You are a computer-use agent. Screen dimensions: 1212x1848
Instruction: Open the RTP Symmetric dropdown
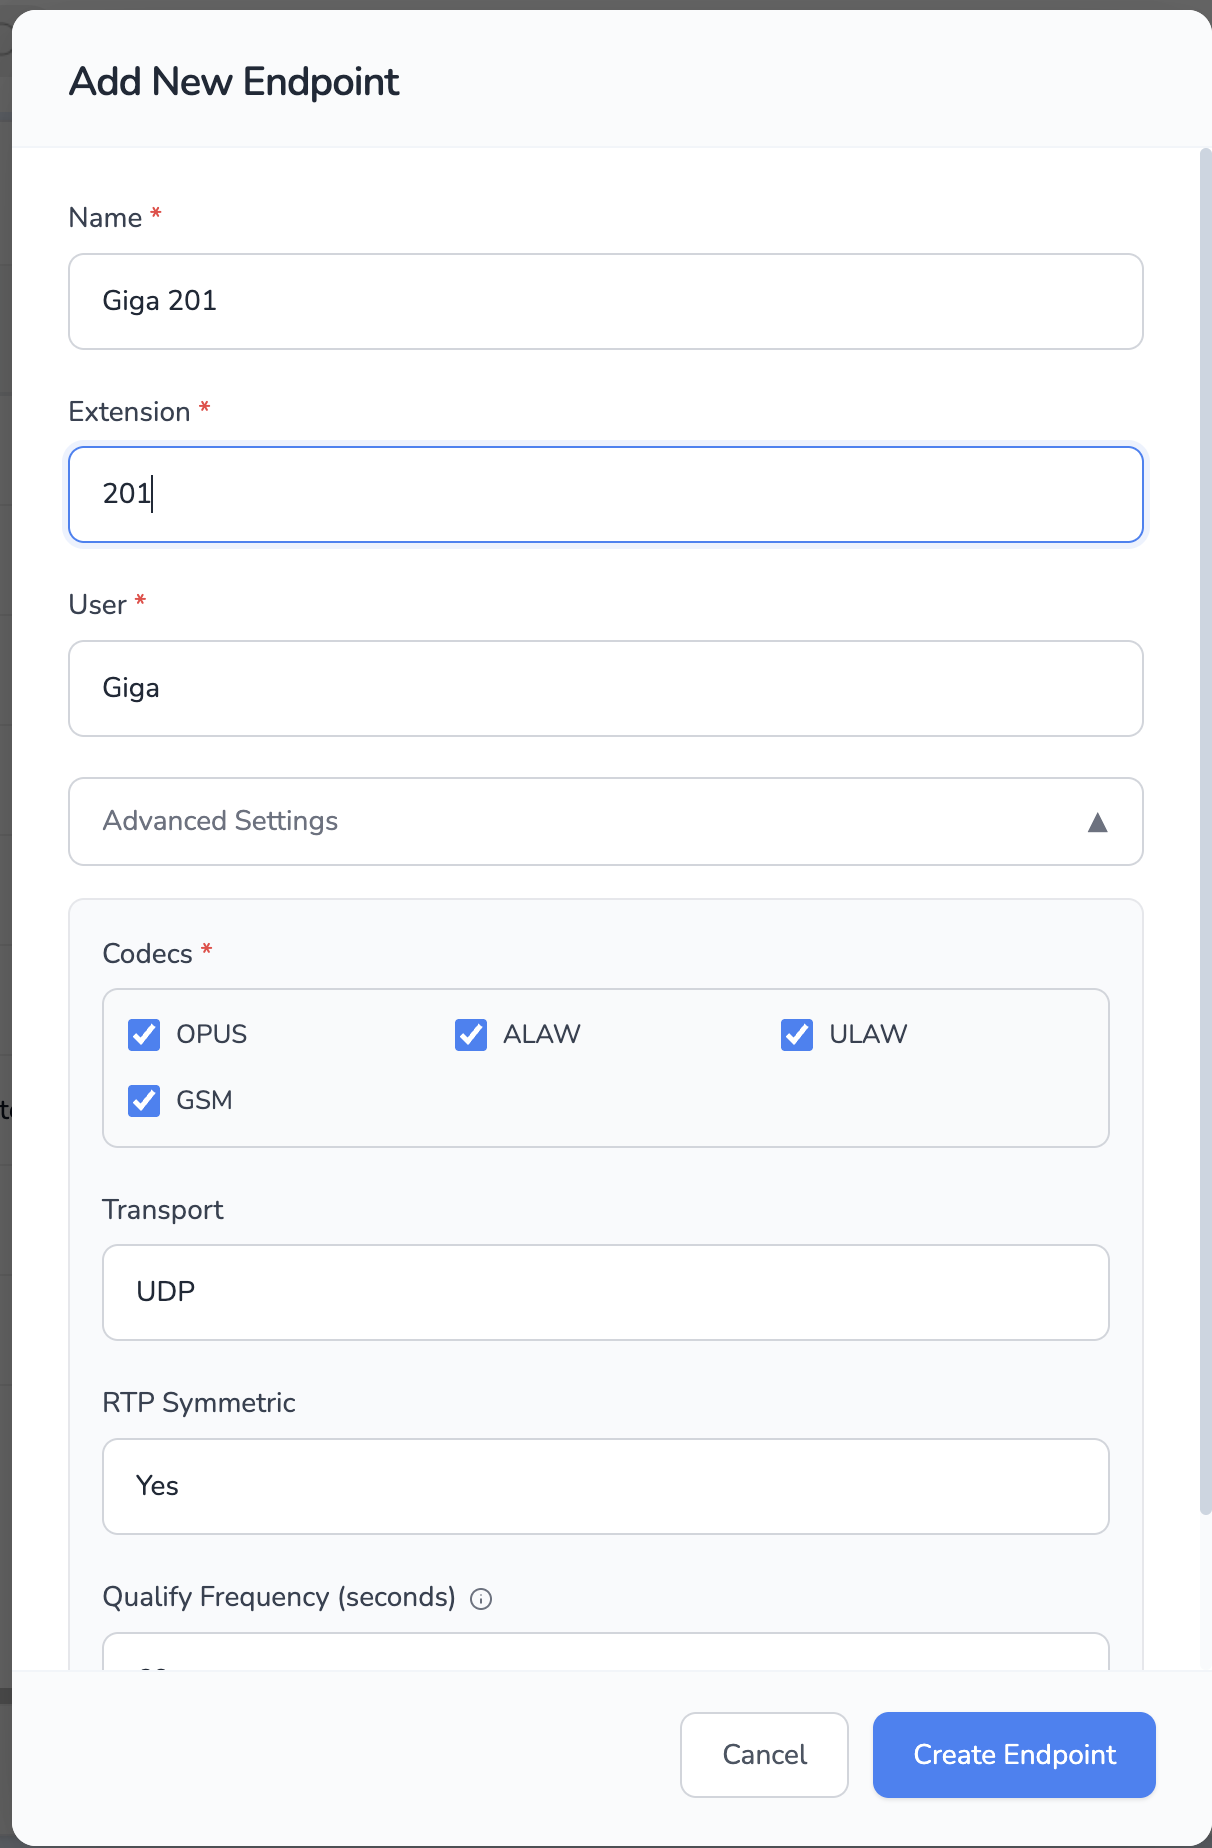pos(605,1486)
